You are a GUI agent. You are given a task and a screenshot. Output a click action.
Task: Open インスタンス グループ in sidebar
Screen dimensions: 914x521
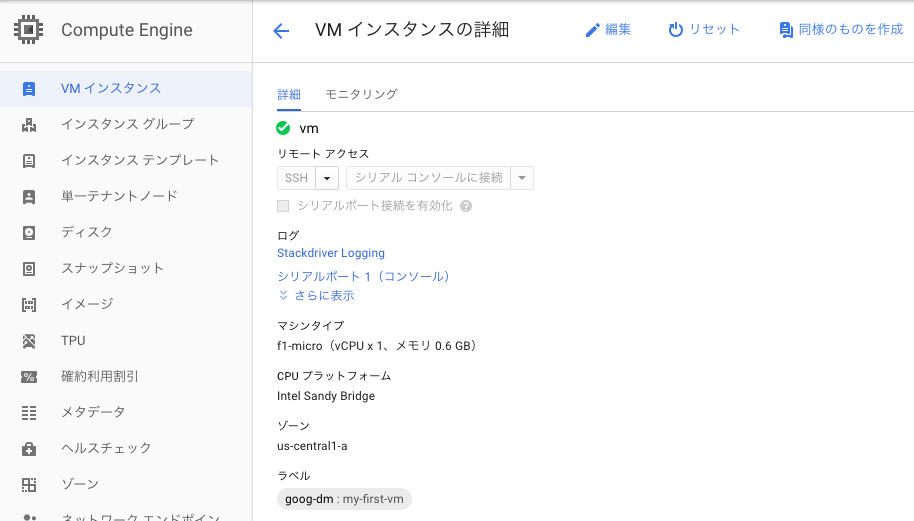pos(126,125)
